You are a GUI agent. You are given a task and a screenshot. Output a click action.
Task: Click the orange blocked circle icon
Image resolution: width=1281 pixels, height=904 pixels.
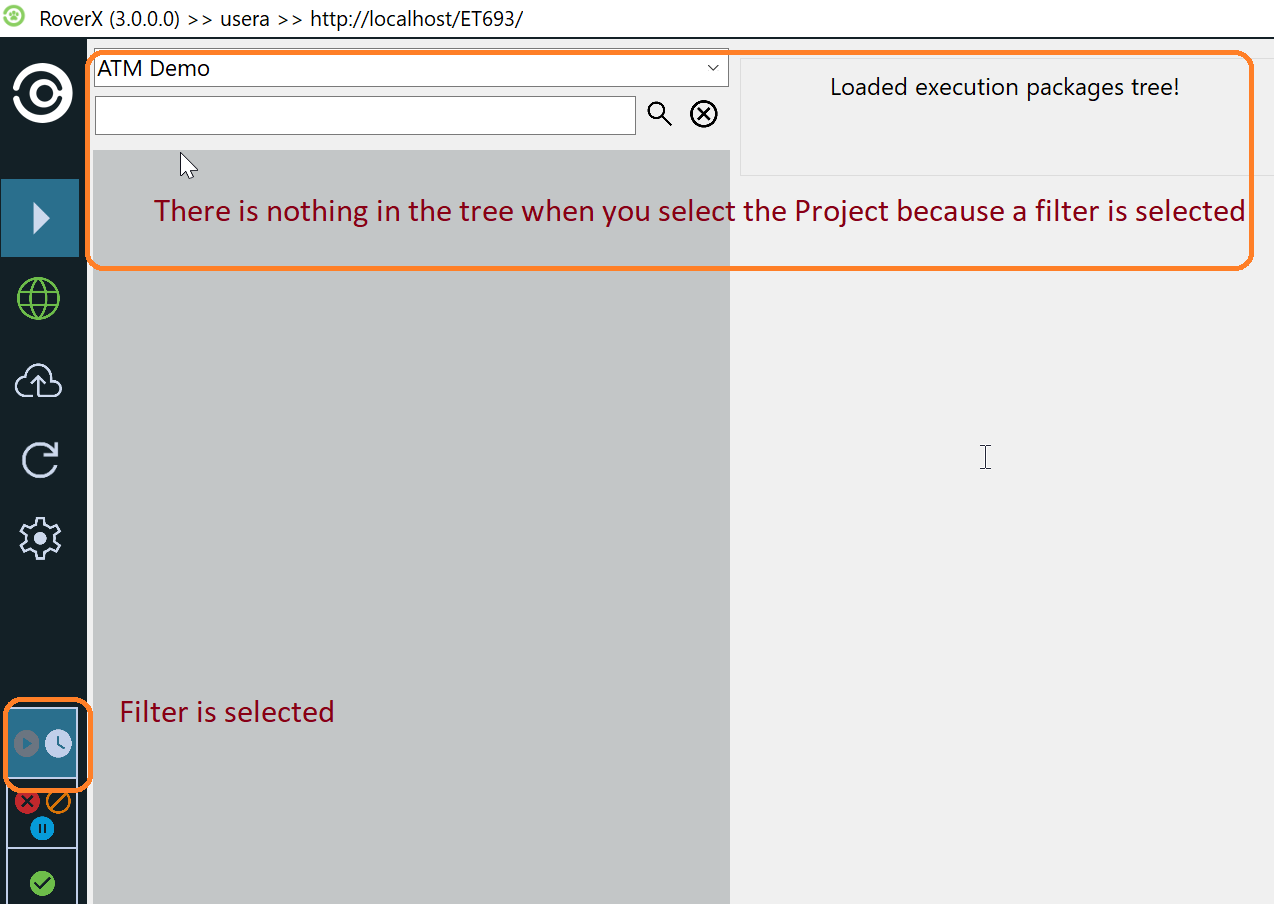[59, 802]
